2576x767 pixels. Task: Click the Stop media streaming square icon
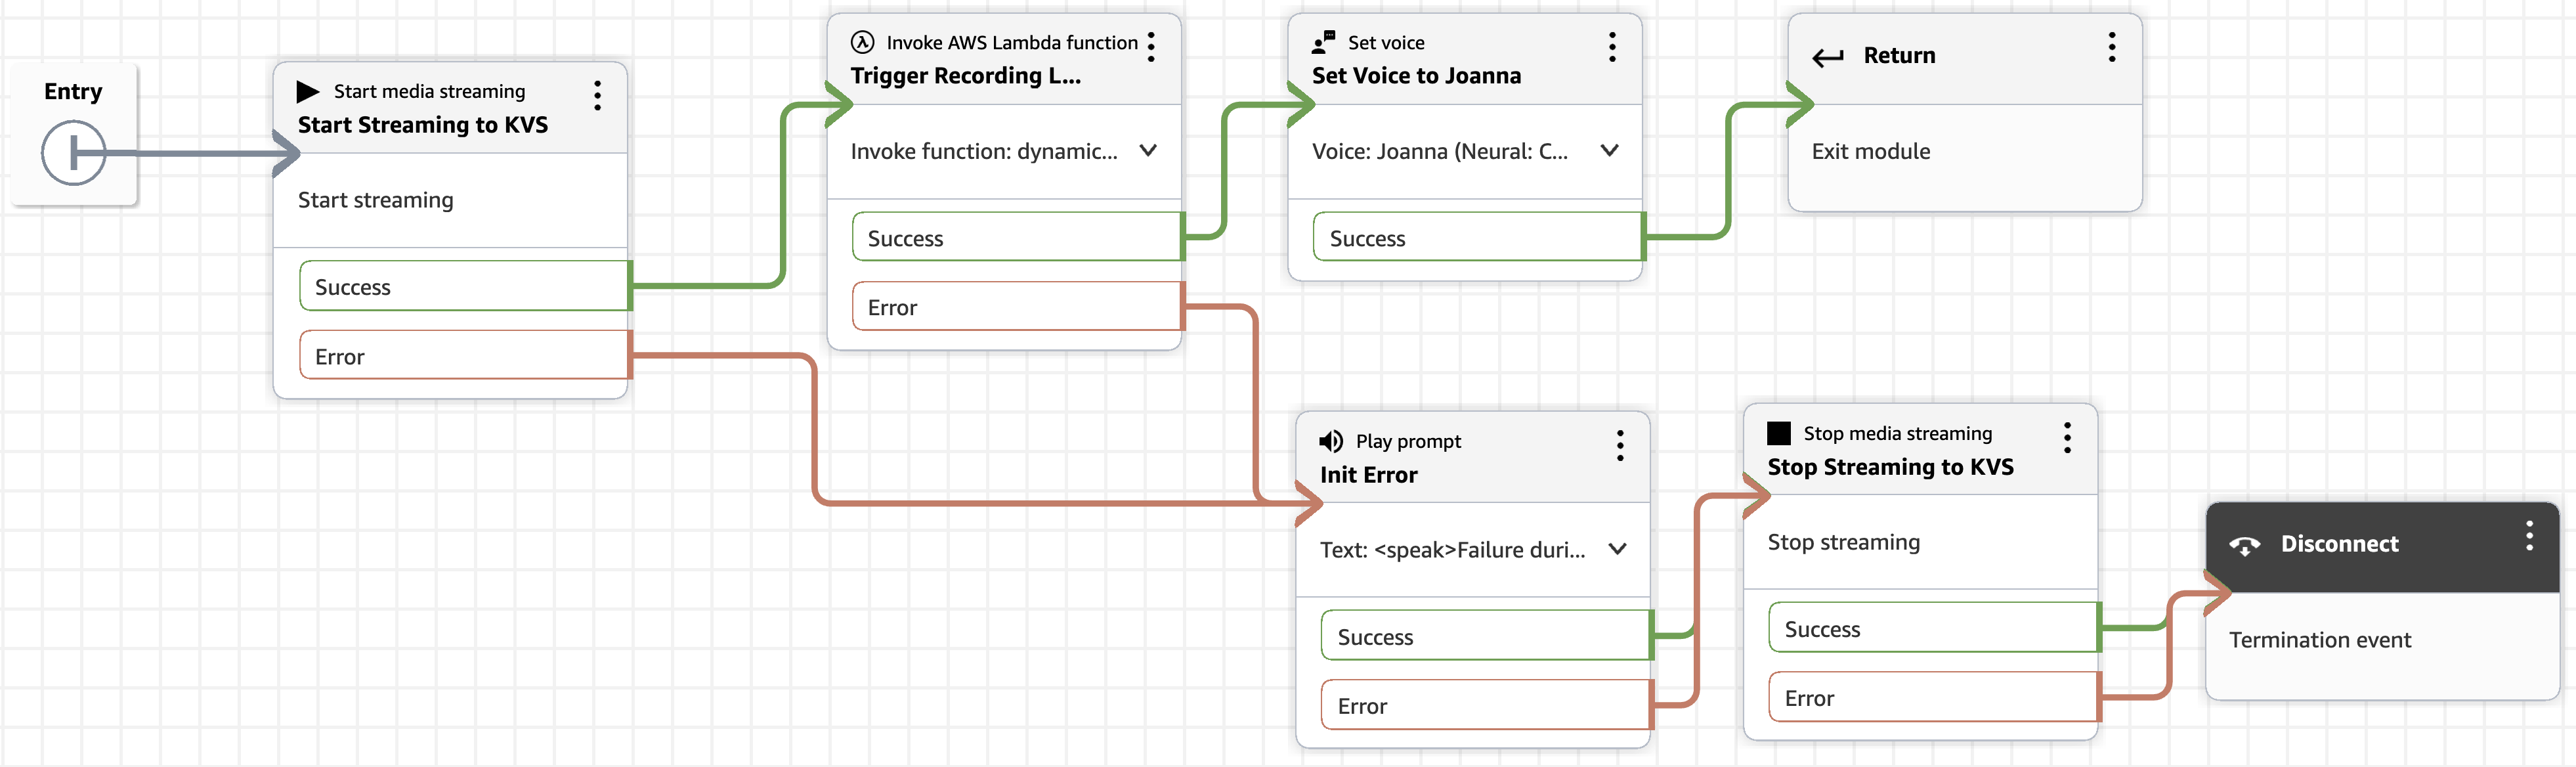[x=1778, y=433]
